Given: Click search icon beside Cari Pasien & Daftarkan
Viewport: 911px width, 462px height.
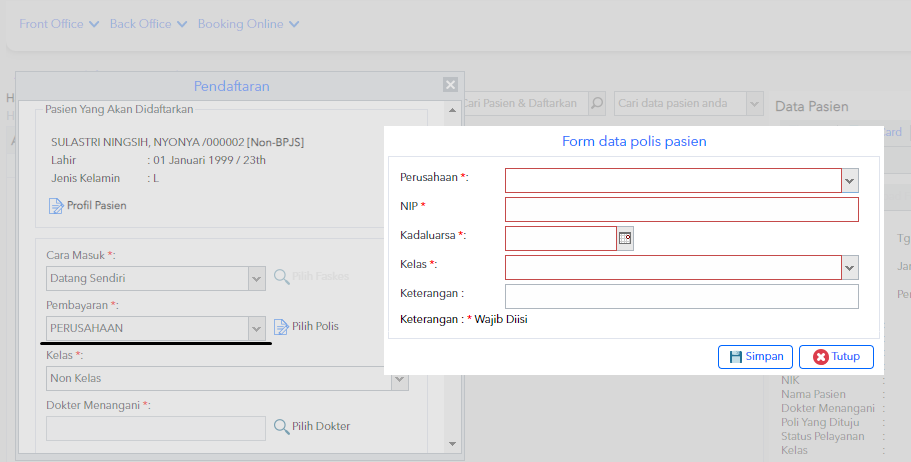Looking at the screenshot, I should coord(596,103).
